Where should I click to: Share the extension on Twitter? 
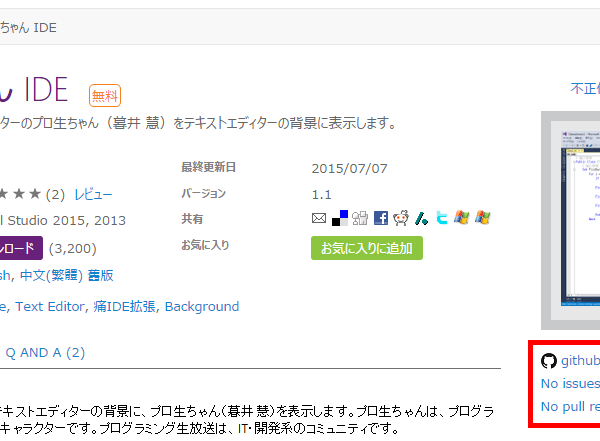442,218
